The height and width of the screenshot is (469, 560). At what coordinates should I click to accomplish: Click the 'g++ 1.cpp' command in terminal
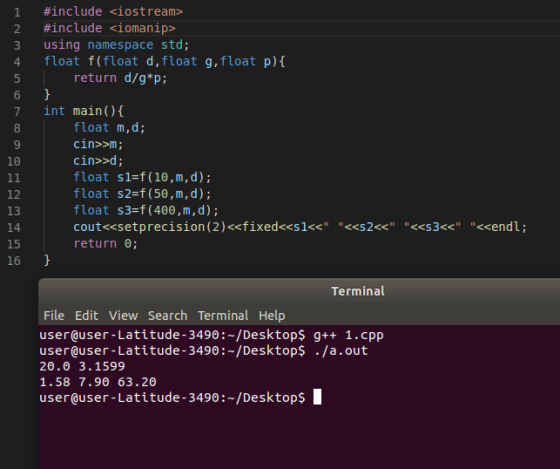(349, 335)
